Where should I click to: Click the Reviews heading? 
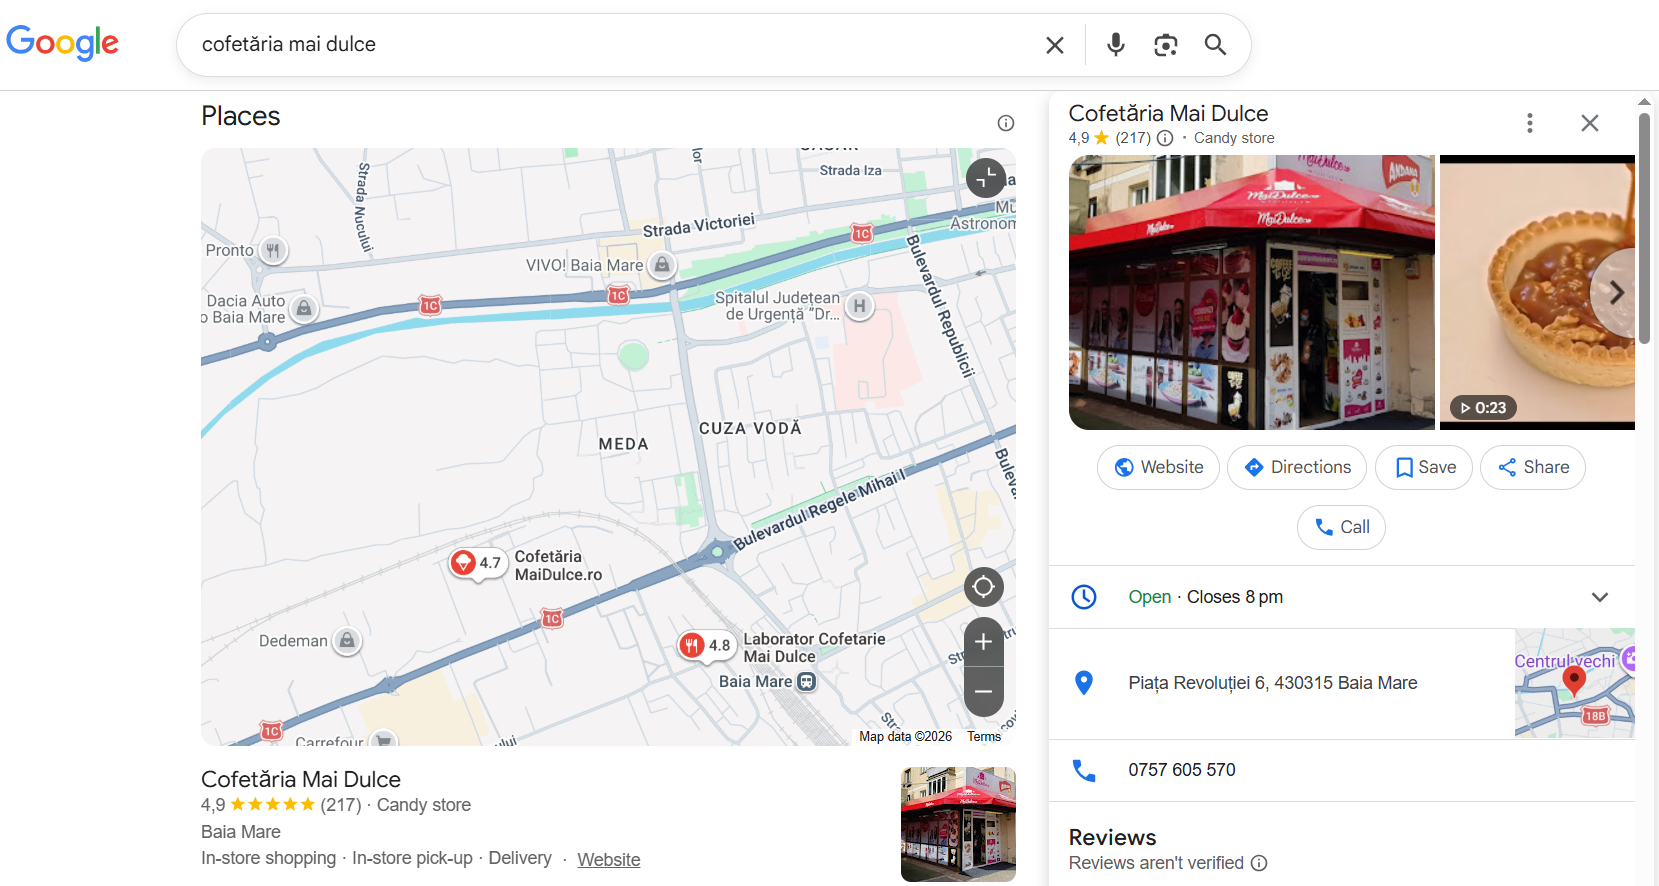coord(1112,837)
